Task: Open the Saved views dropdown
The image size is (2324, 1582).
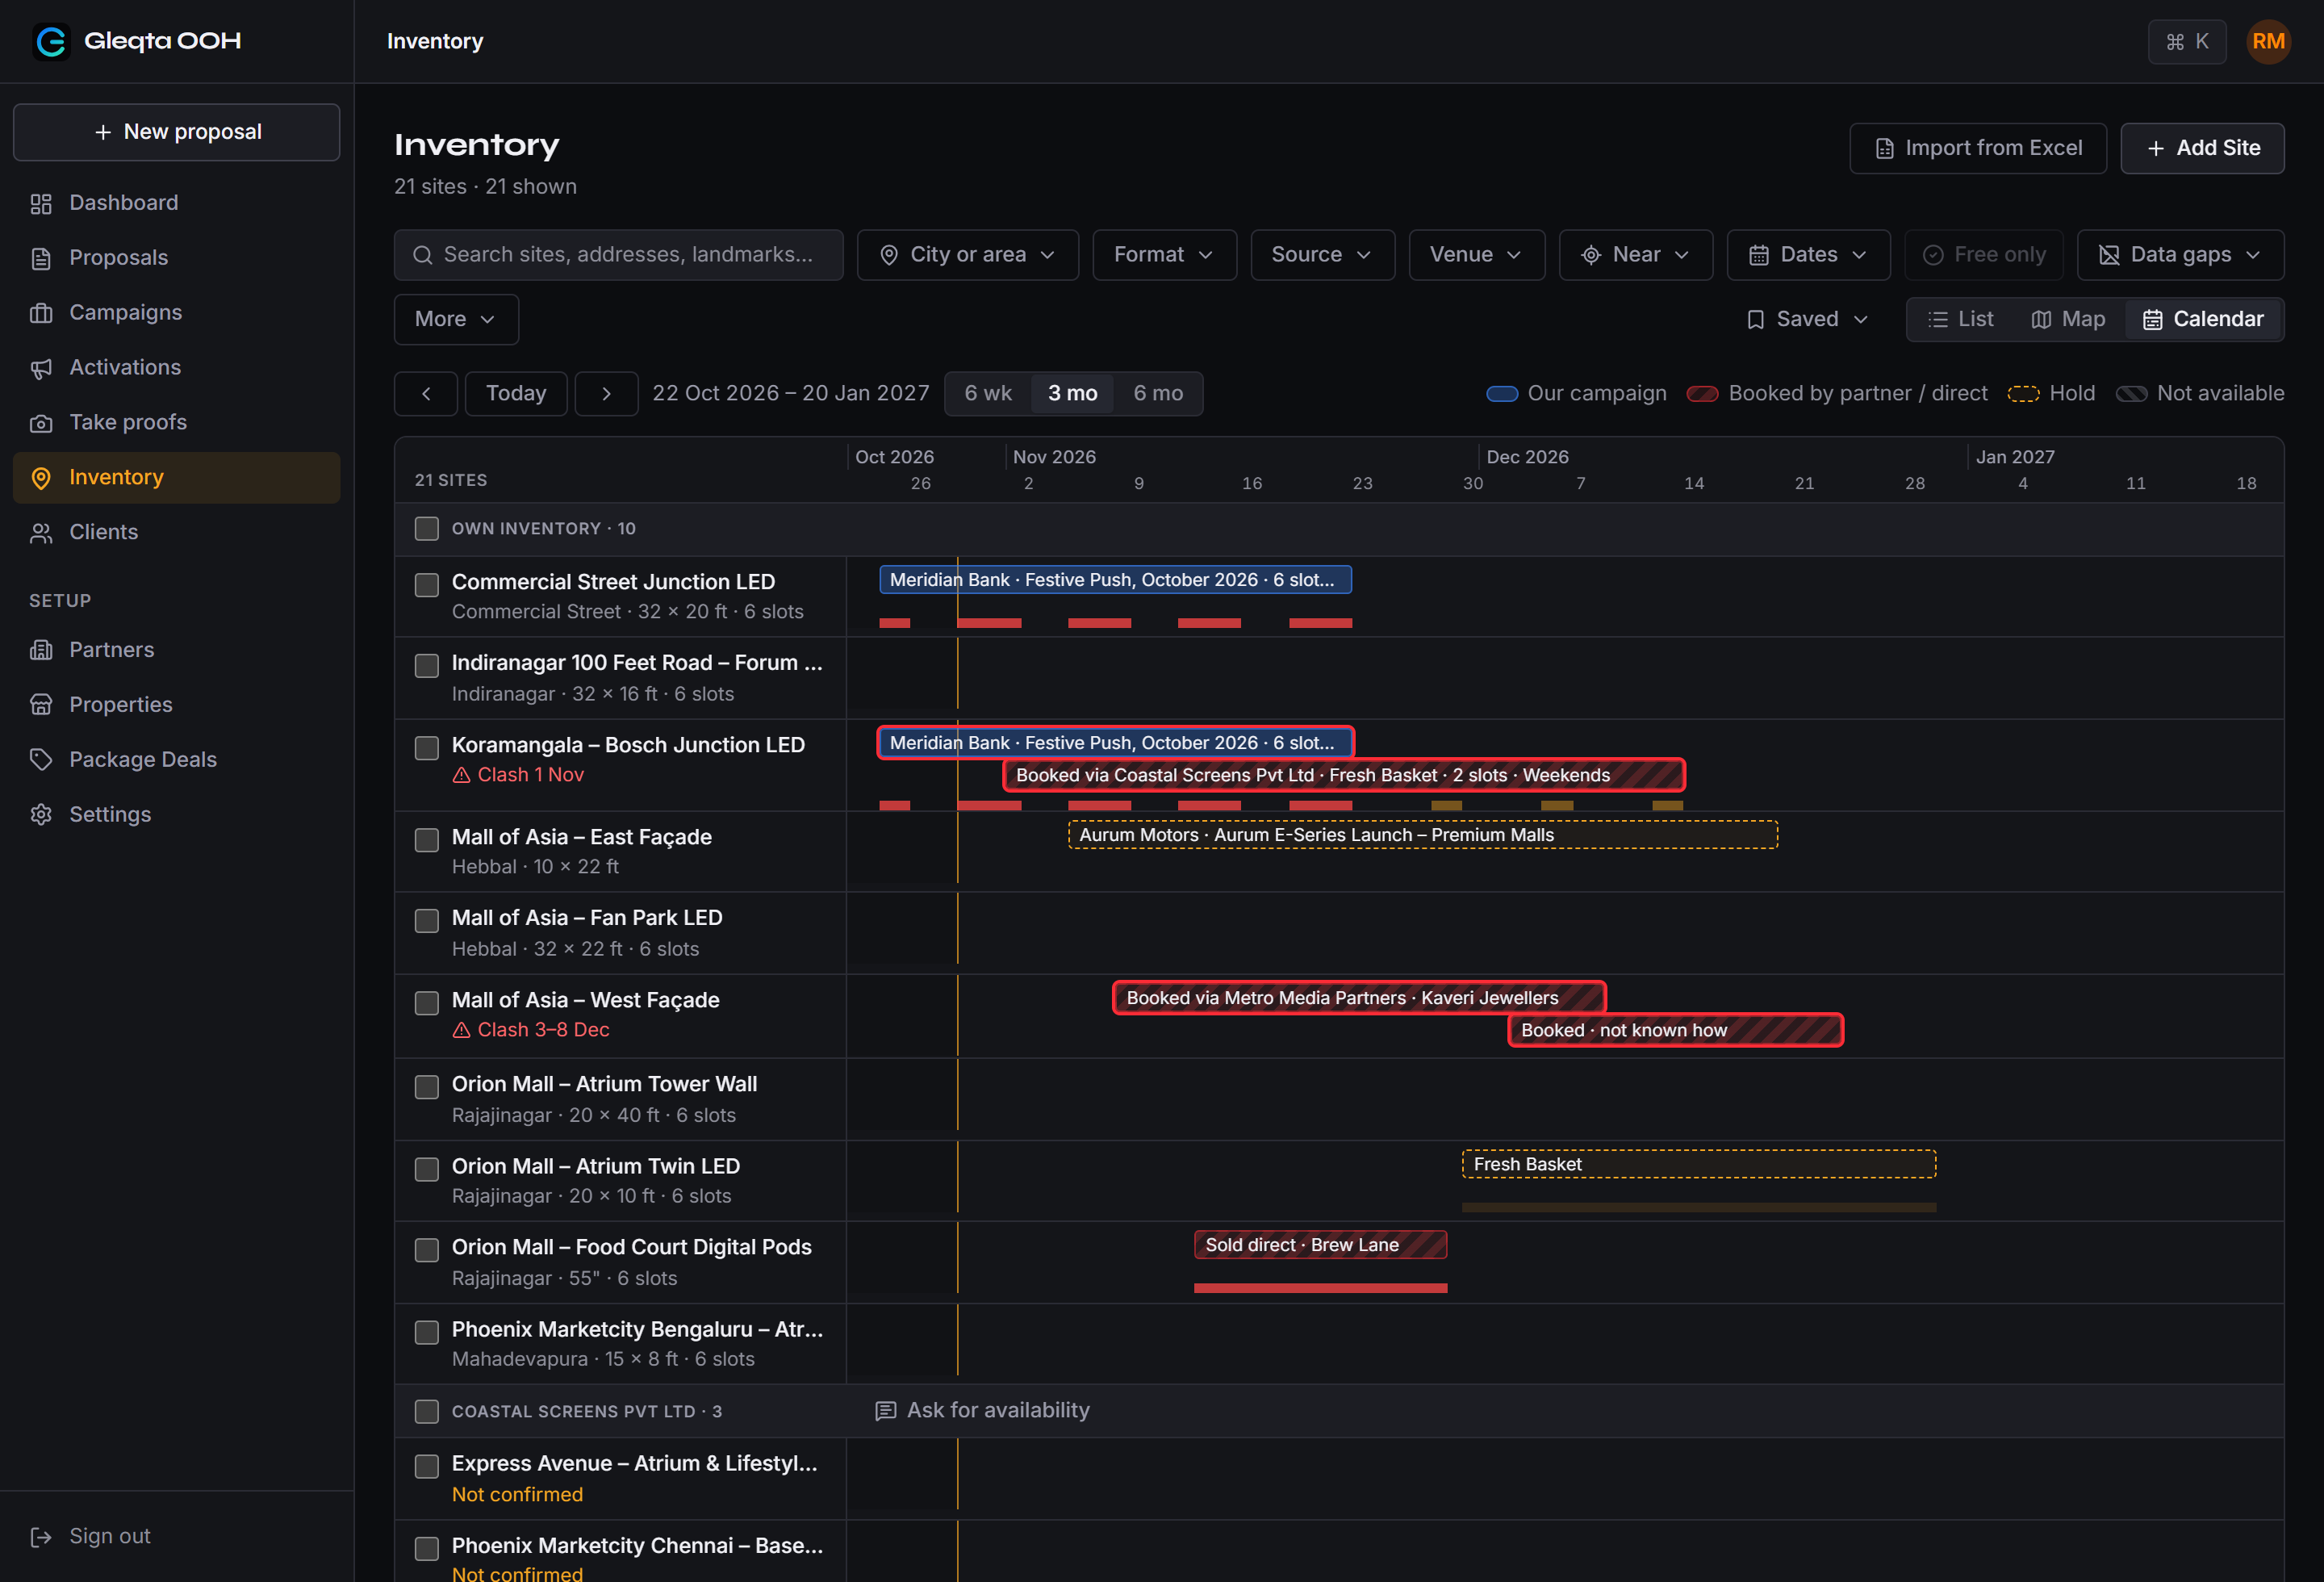Action: pyautogui.click(x=1806, y=320)
